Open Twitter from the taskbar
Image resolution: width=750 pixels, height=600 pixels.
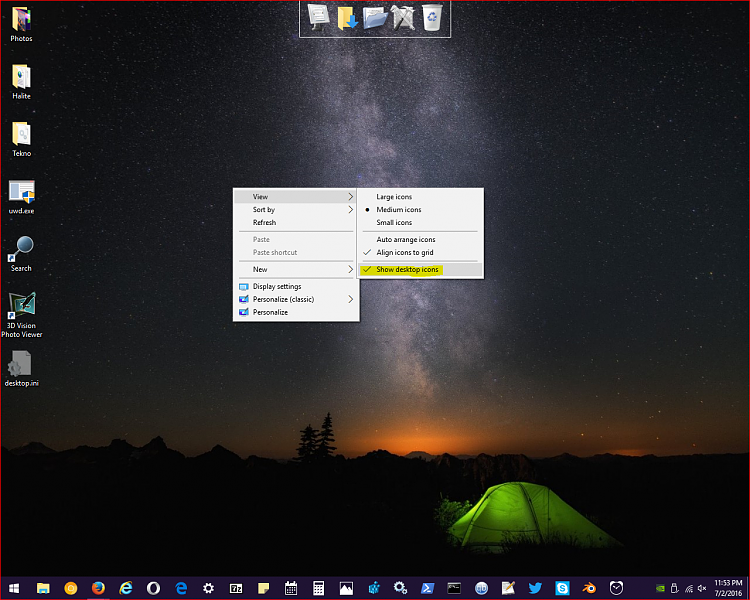(535, 588)
